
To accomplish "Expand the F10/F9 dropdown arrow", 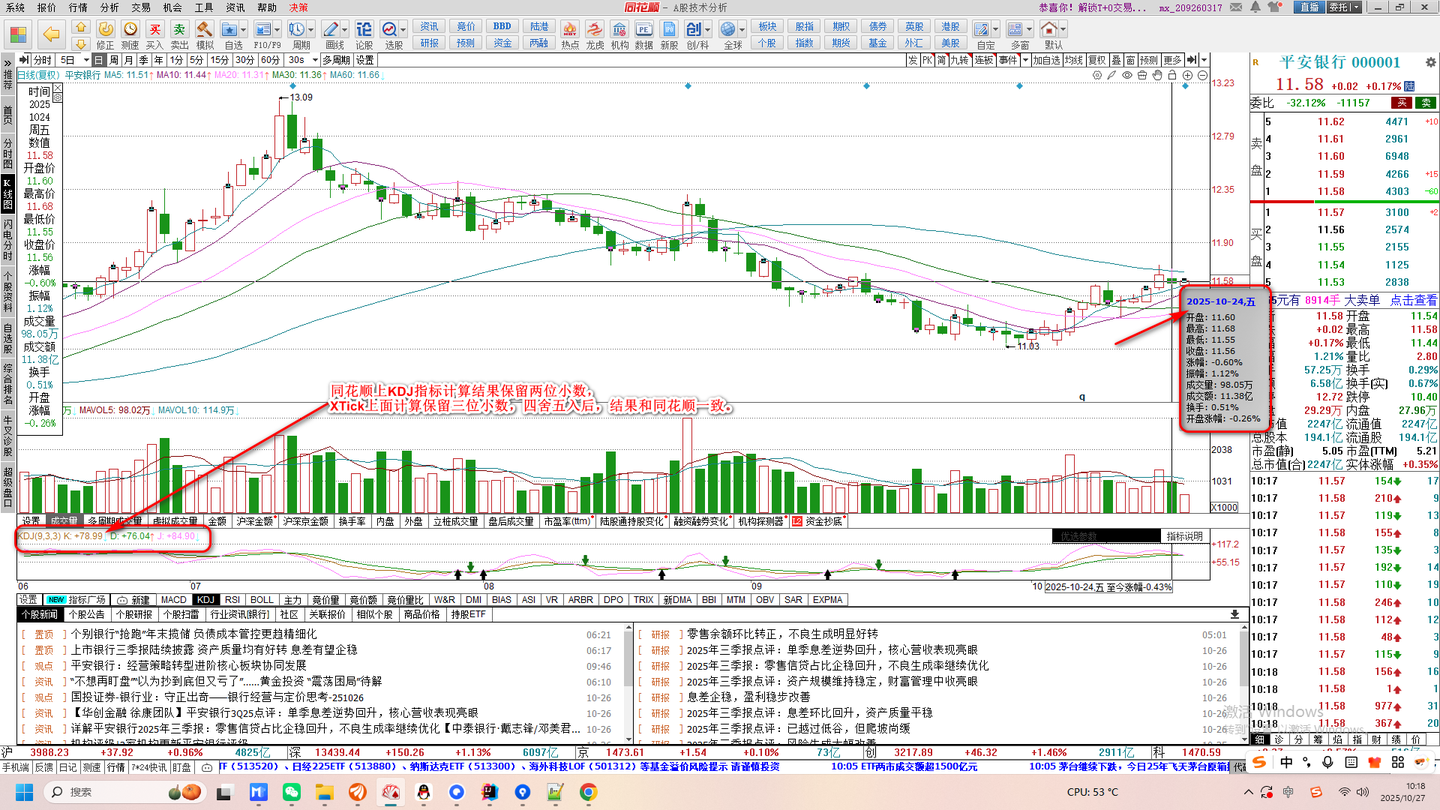I will [277, 30].
